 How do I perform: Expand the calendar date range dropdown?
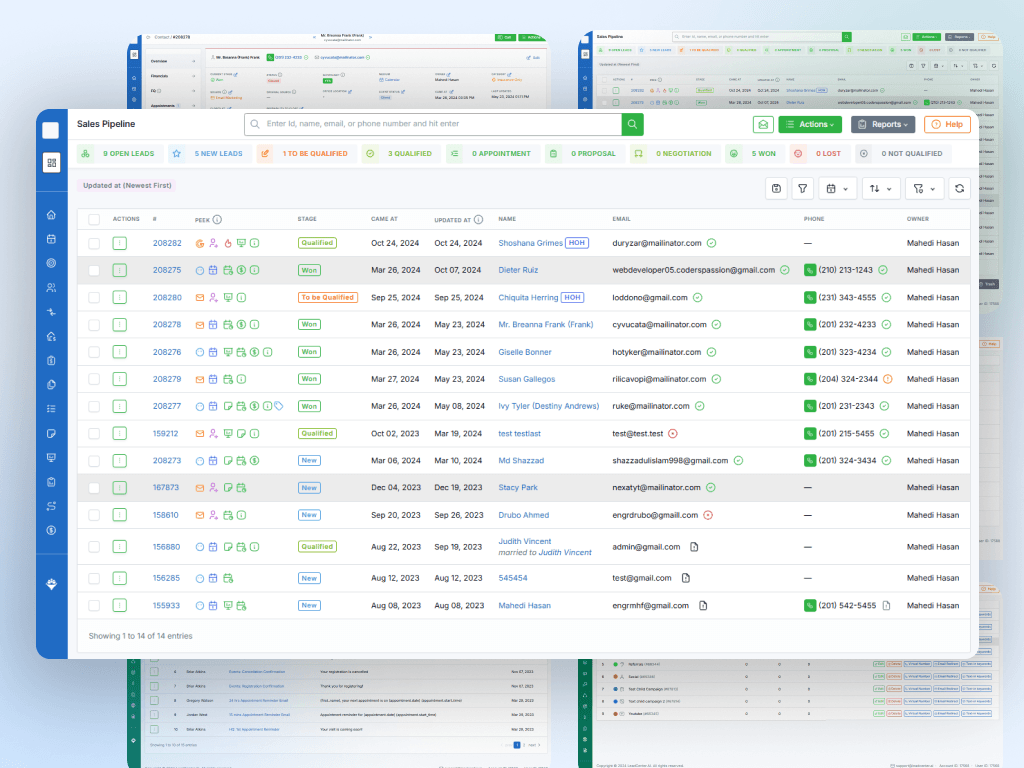coord(837,189)
